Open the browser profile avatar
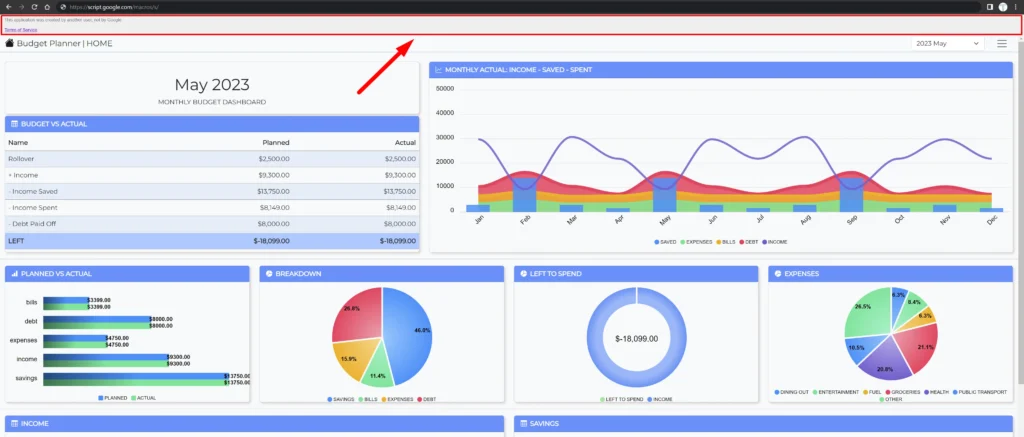Viewport: 1024px width, 437px height. [1002, 6]
